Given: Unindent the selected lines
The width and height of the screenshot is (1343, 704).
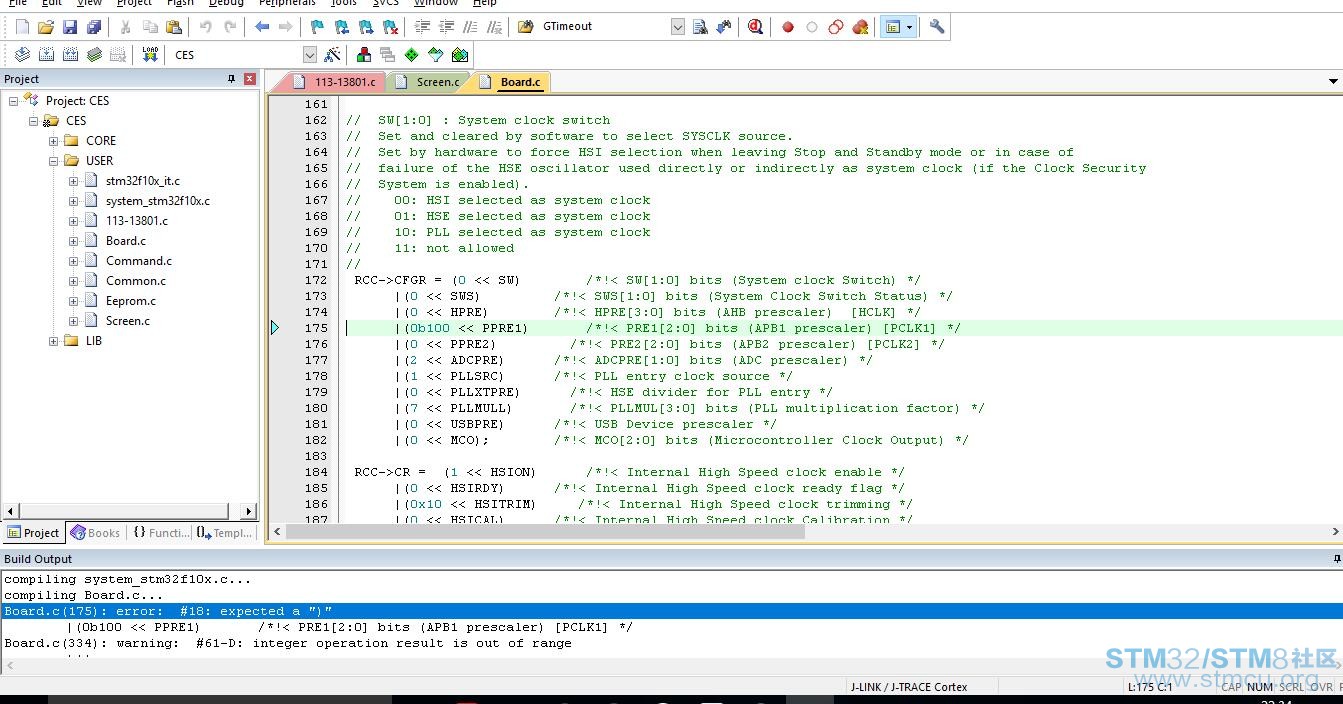Looking at the screenshot, I should pyautogui.click(x=446, y=27).
